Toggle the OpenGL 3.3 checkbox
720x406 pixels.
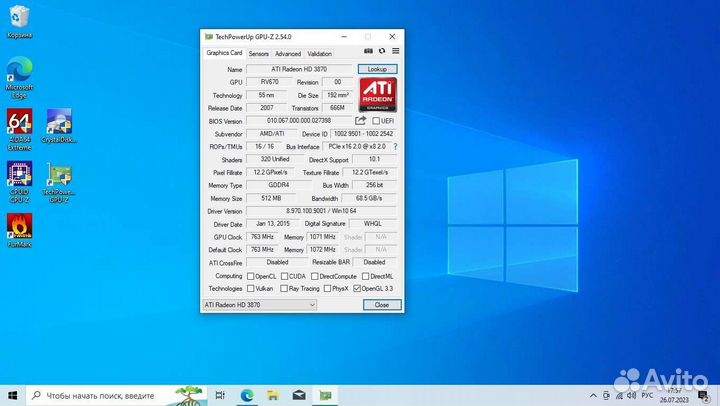357,288
